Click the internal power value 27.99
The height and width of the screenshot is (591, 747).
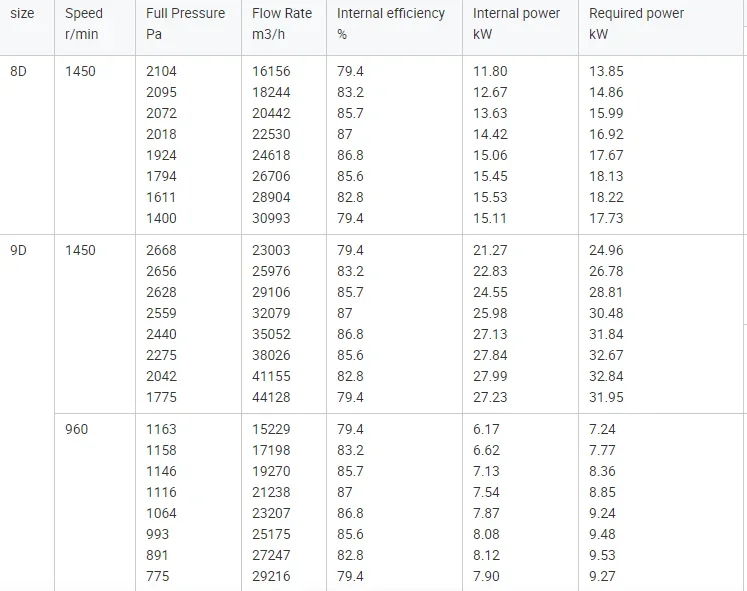coord(490,376)
